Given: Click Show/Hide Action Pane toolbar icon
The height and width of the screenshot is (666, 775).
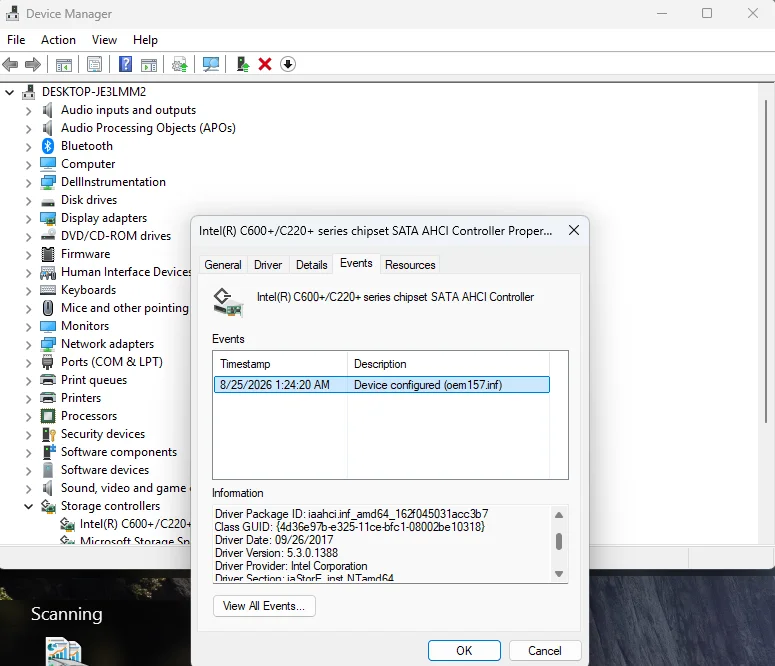Looking at the screenshot, I should point(149,64).
